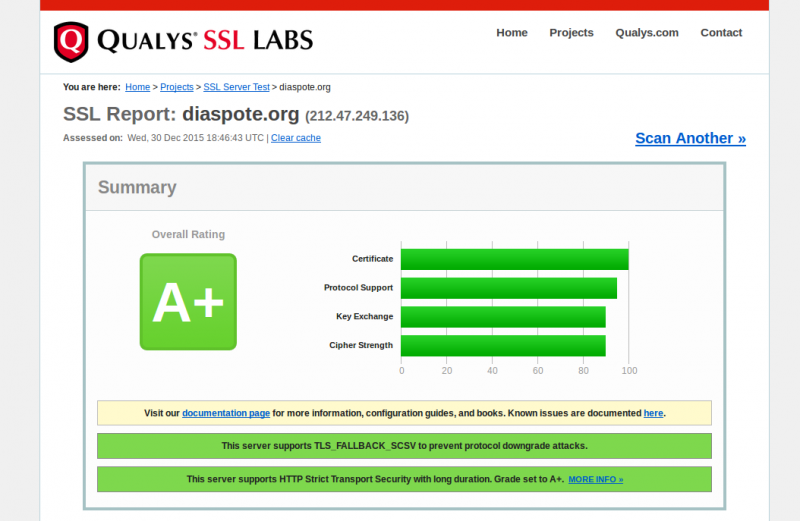Open the documentation page link
Image resolution: width=800 pixels, height=521 pixels.
[x=226, y=413]
